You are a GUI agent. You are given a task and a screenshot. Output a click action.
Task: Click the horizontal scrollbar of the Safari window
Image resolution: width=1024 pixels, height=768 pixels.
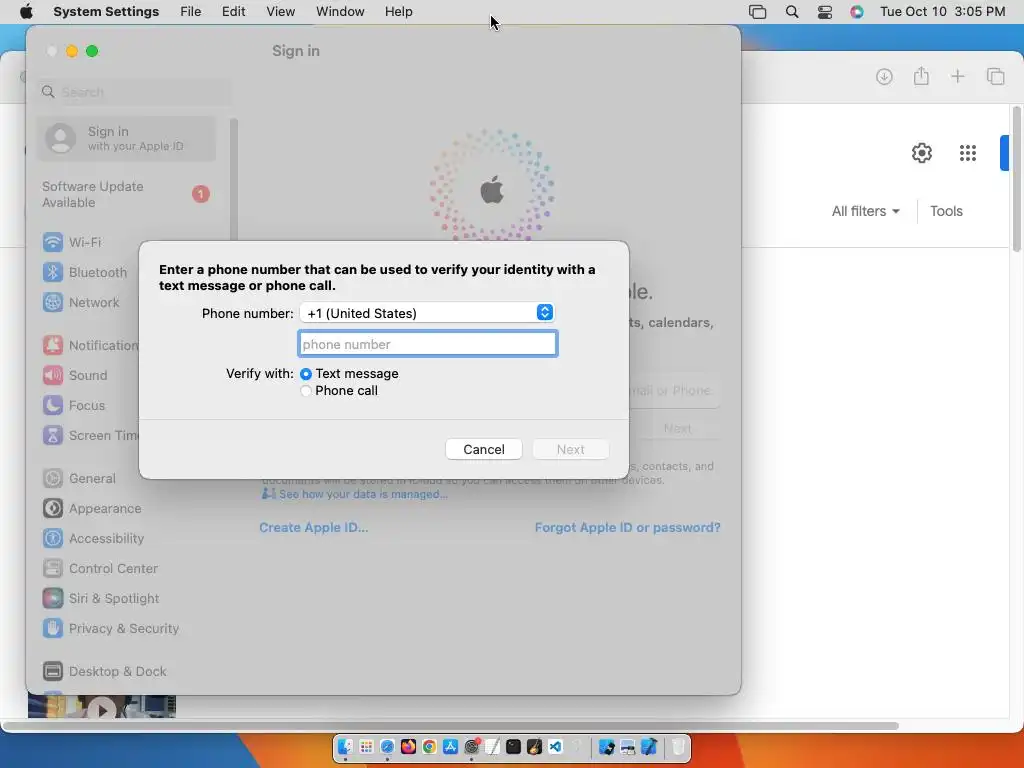point(451,726)
